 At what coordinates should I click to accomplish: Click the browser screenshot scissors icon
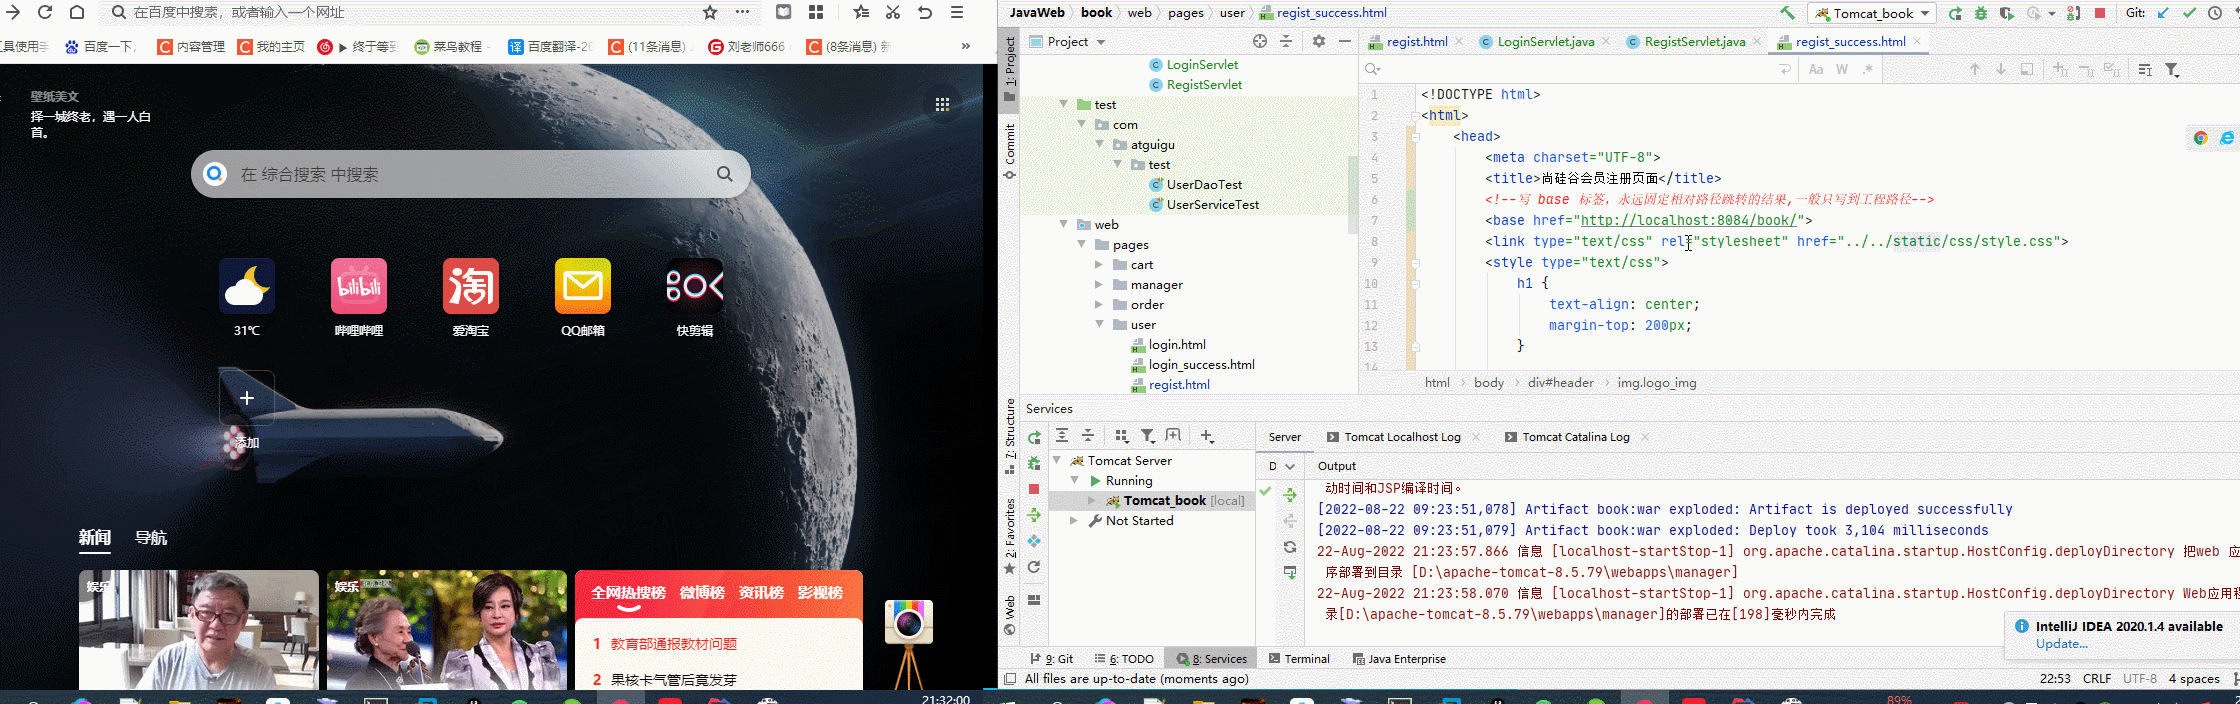pos(893,12)
